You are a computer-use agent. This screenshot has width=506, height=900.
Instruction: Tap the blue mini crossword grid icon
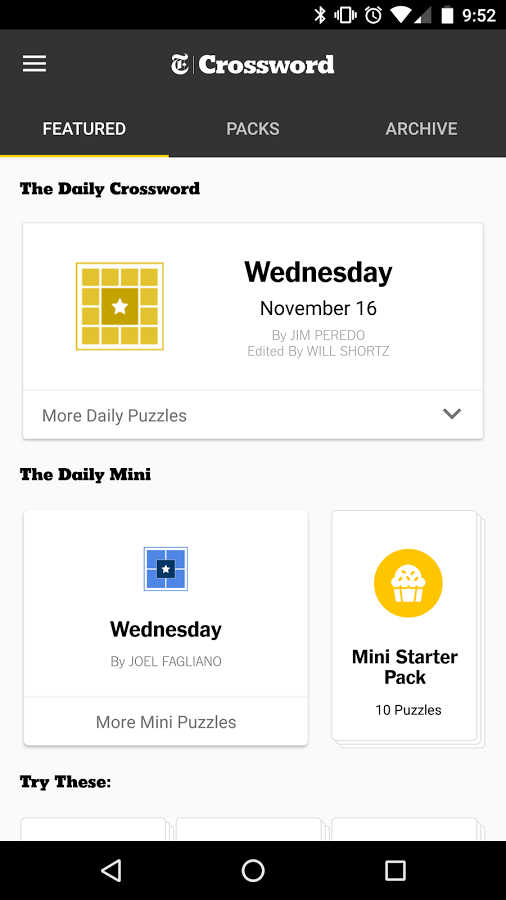click(166, 569)
